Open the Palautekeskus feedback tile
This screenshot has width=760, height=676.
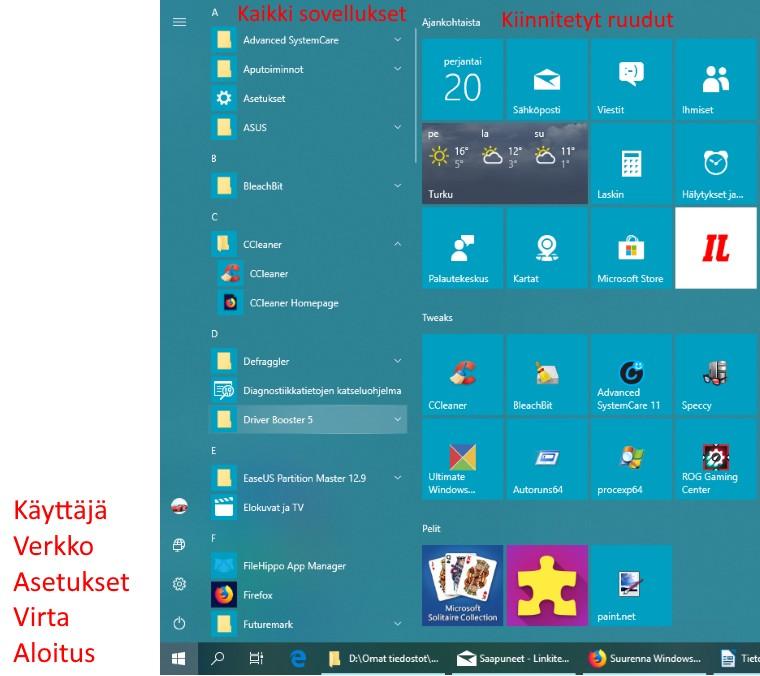462,248
